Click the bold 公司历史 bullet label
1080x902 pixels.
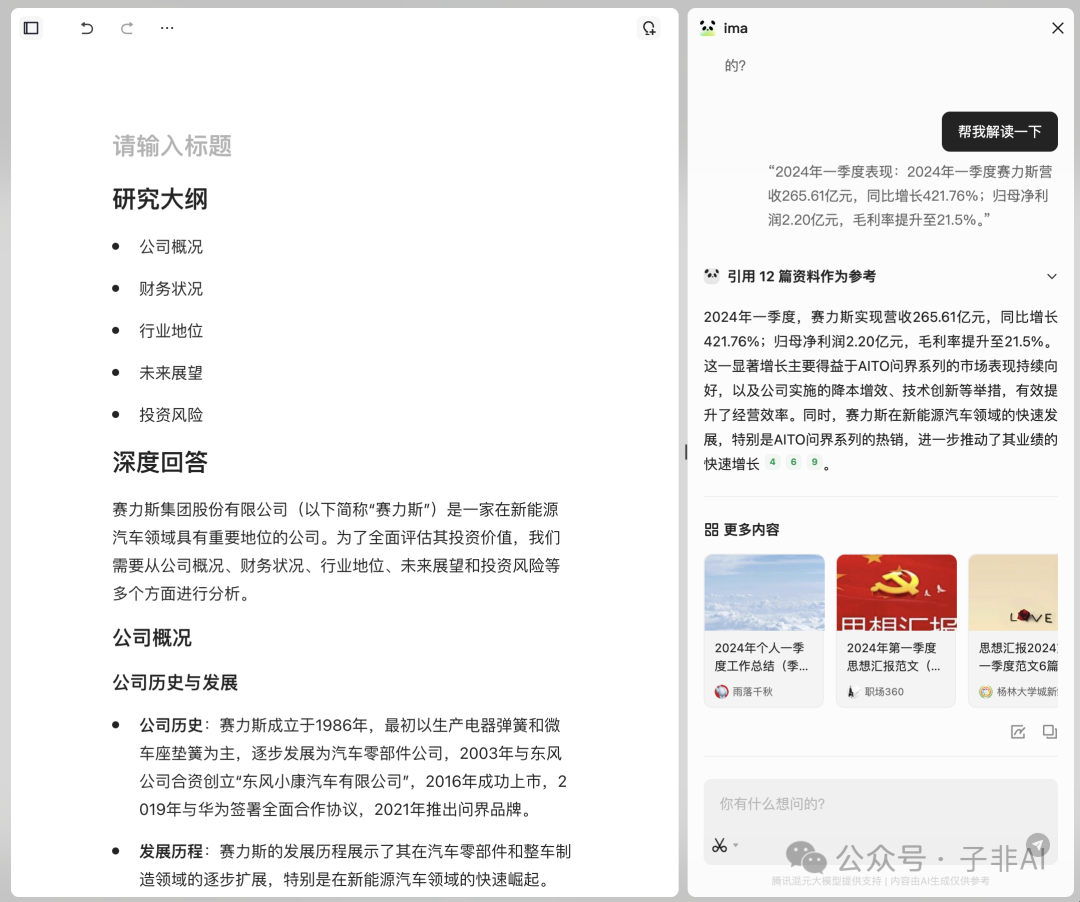tap(171, 725)
